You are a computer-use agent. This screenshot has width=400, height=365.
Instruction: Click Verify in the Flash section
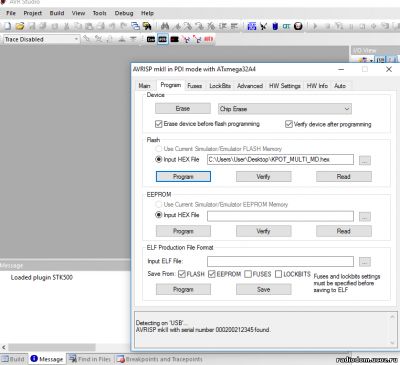(x=264, y=177)
